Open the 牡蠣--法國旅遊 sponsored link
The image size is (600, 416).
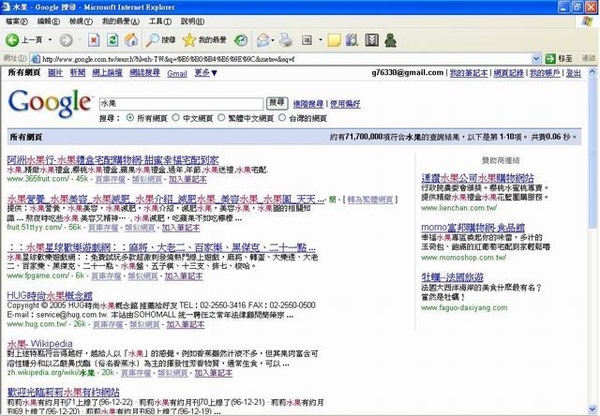(452, 277)
